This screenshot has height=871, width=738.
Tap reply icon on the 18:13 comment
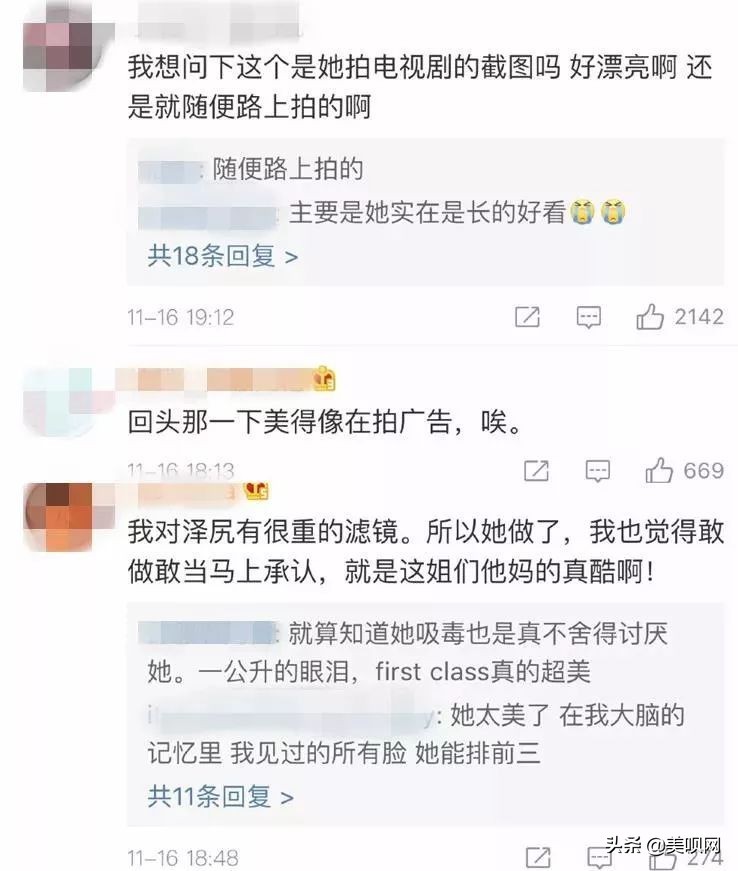point(598,472)
